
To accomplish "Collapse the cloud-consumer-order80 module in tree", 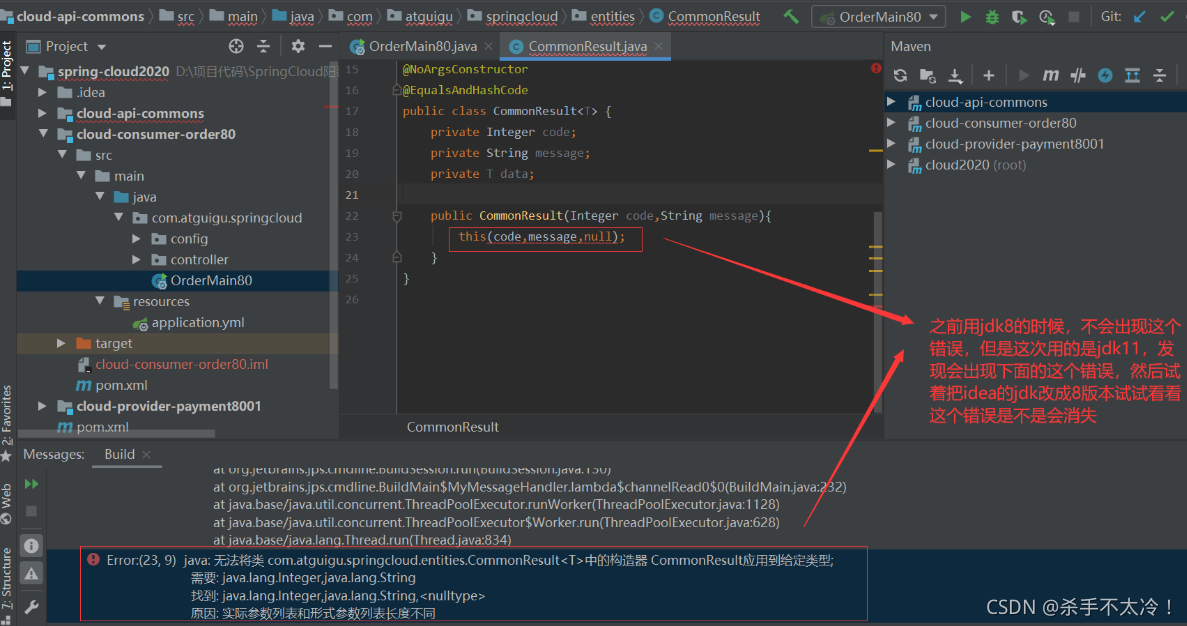I will pos(42,134).
